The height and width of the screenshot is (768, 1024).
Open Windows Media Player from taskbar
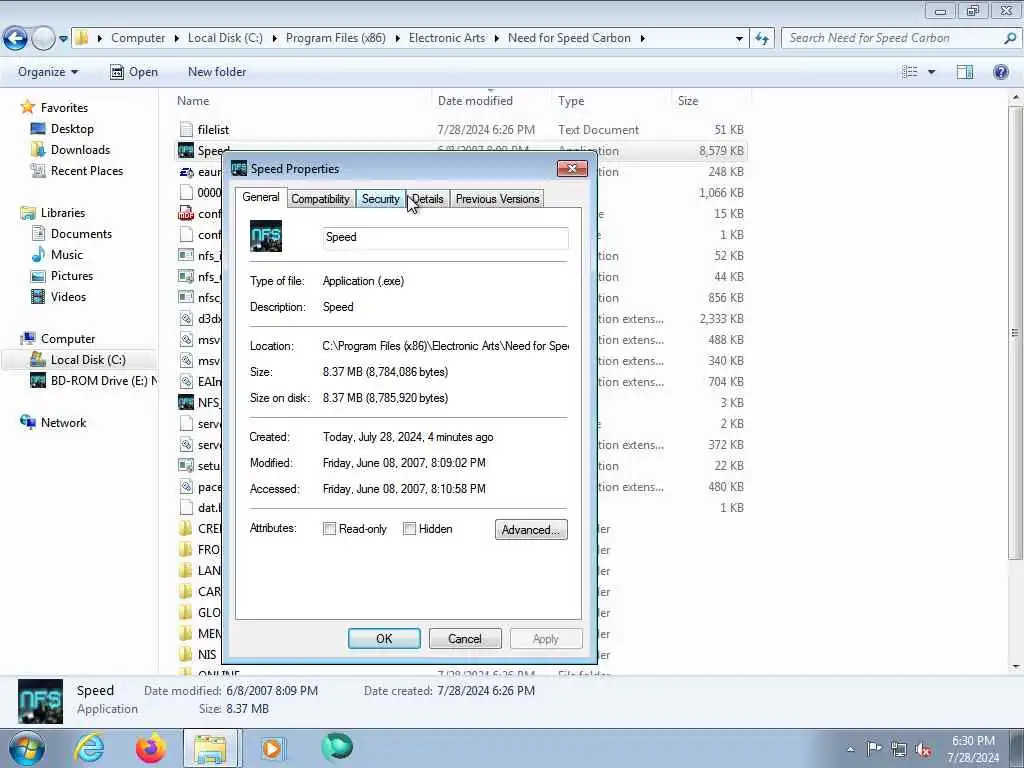tap(272, 748)
